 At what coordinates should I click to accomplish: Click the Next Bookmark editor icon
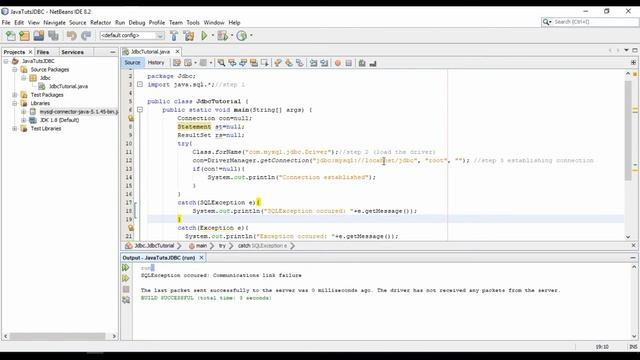tap(289, 63)
